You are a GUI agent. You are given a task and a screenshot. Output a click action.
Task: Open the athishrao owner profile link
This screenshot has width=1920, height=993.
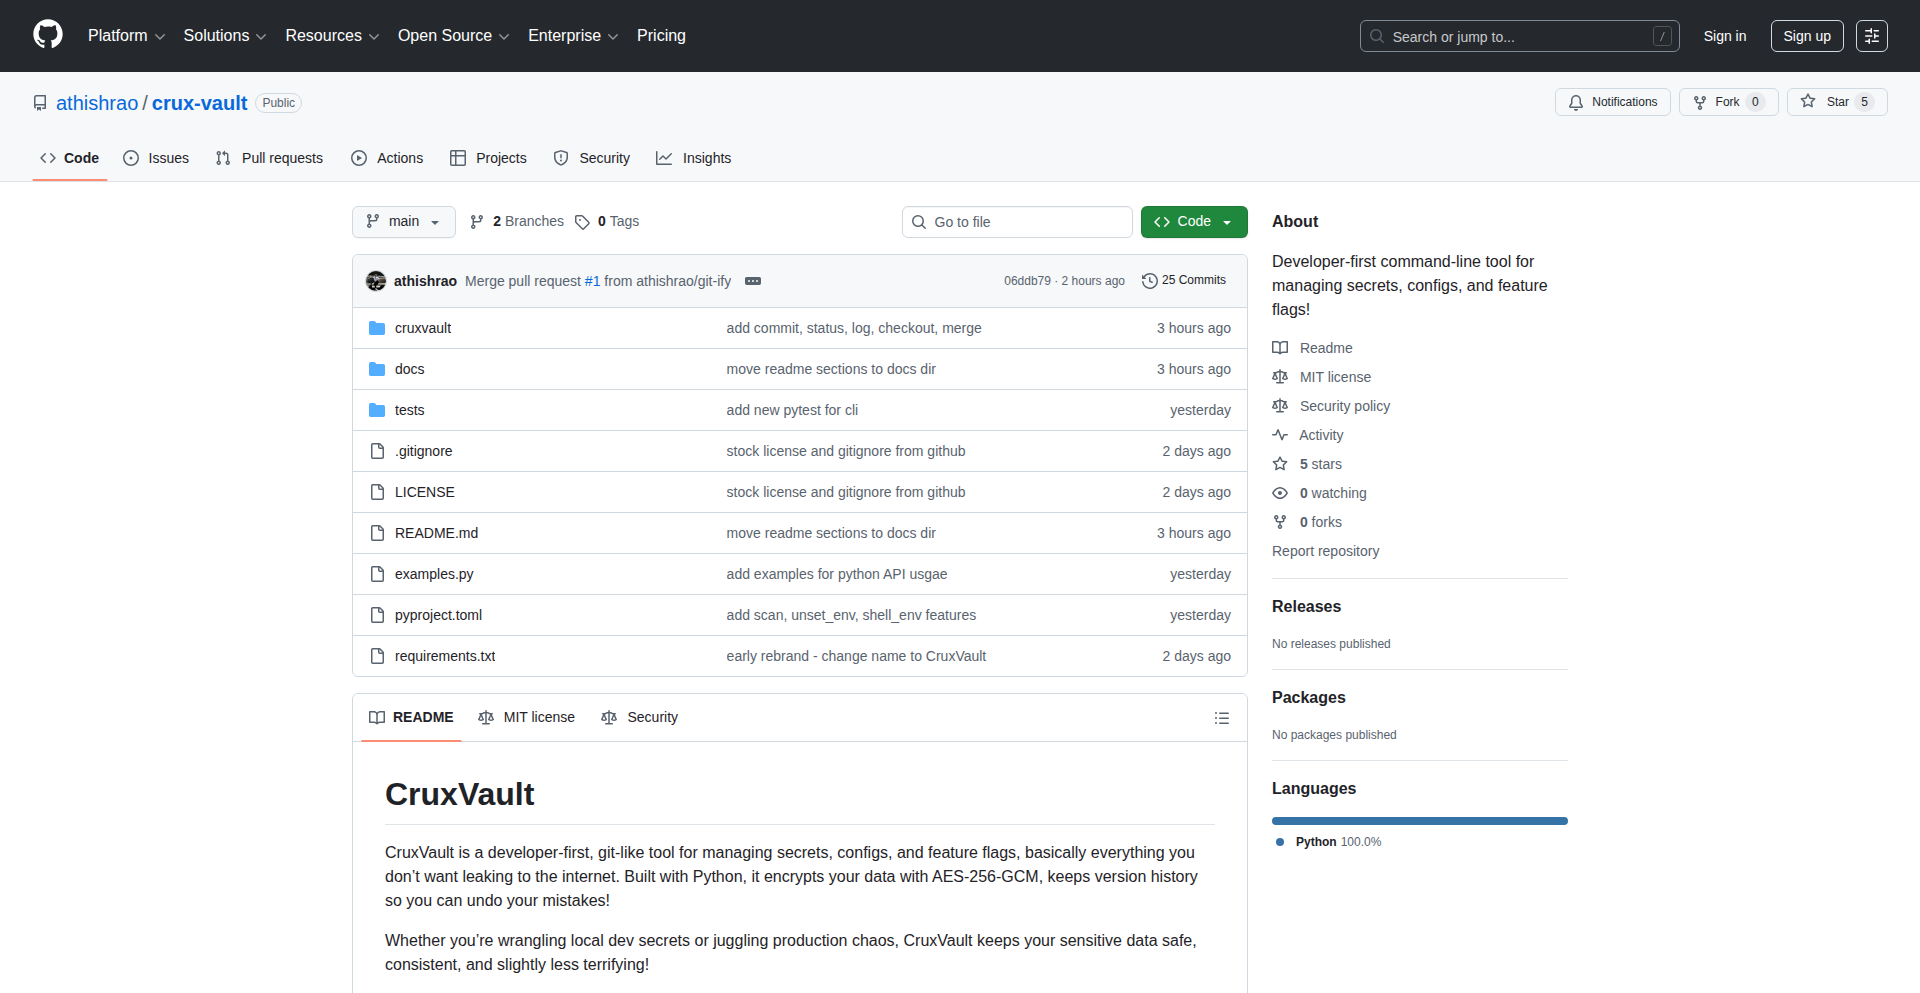click(97, 103)
